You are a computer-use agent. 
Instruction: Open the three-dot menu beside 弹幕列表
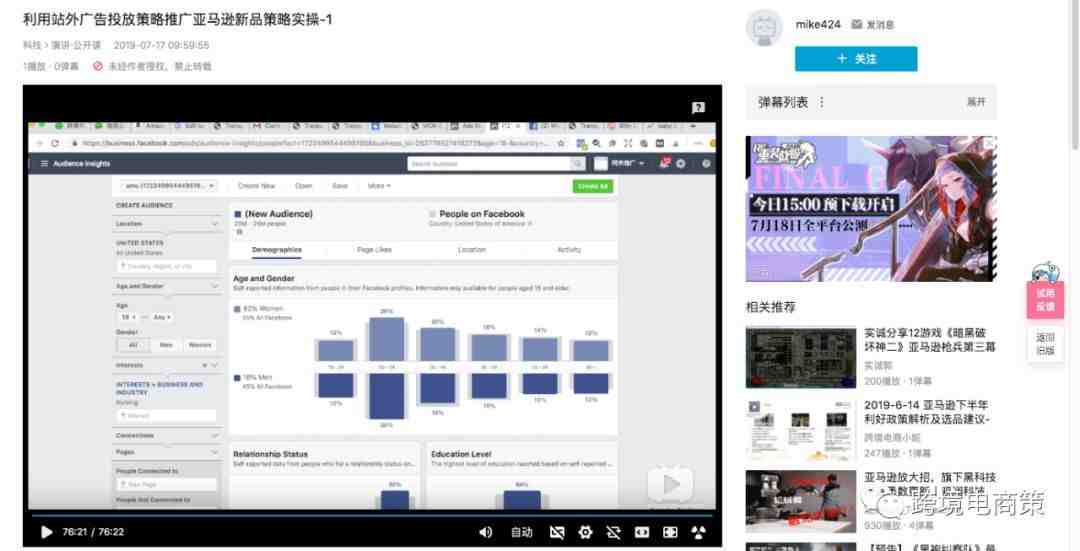pos(822,102)
